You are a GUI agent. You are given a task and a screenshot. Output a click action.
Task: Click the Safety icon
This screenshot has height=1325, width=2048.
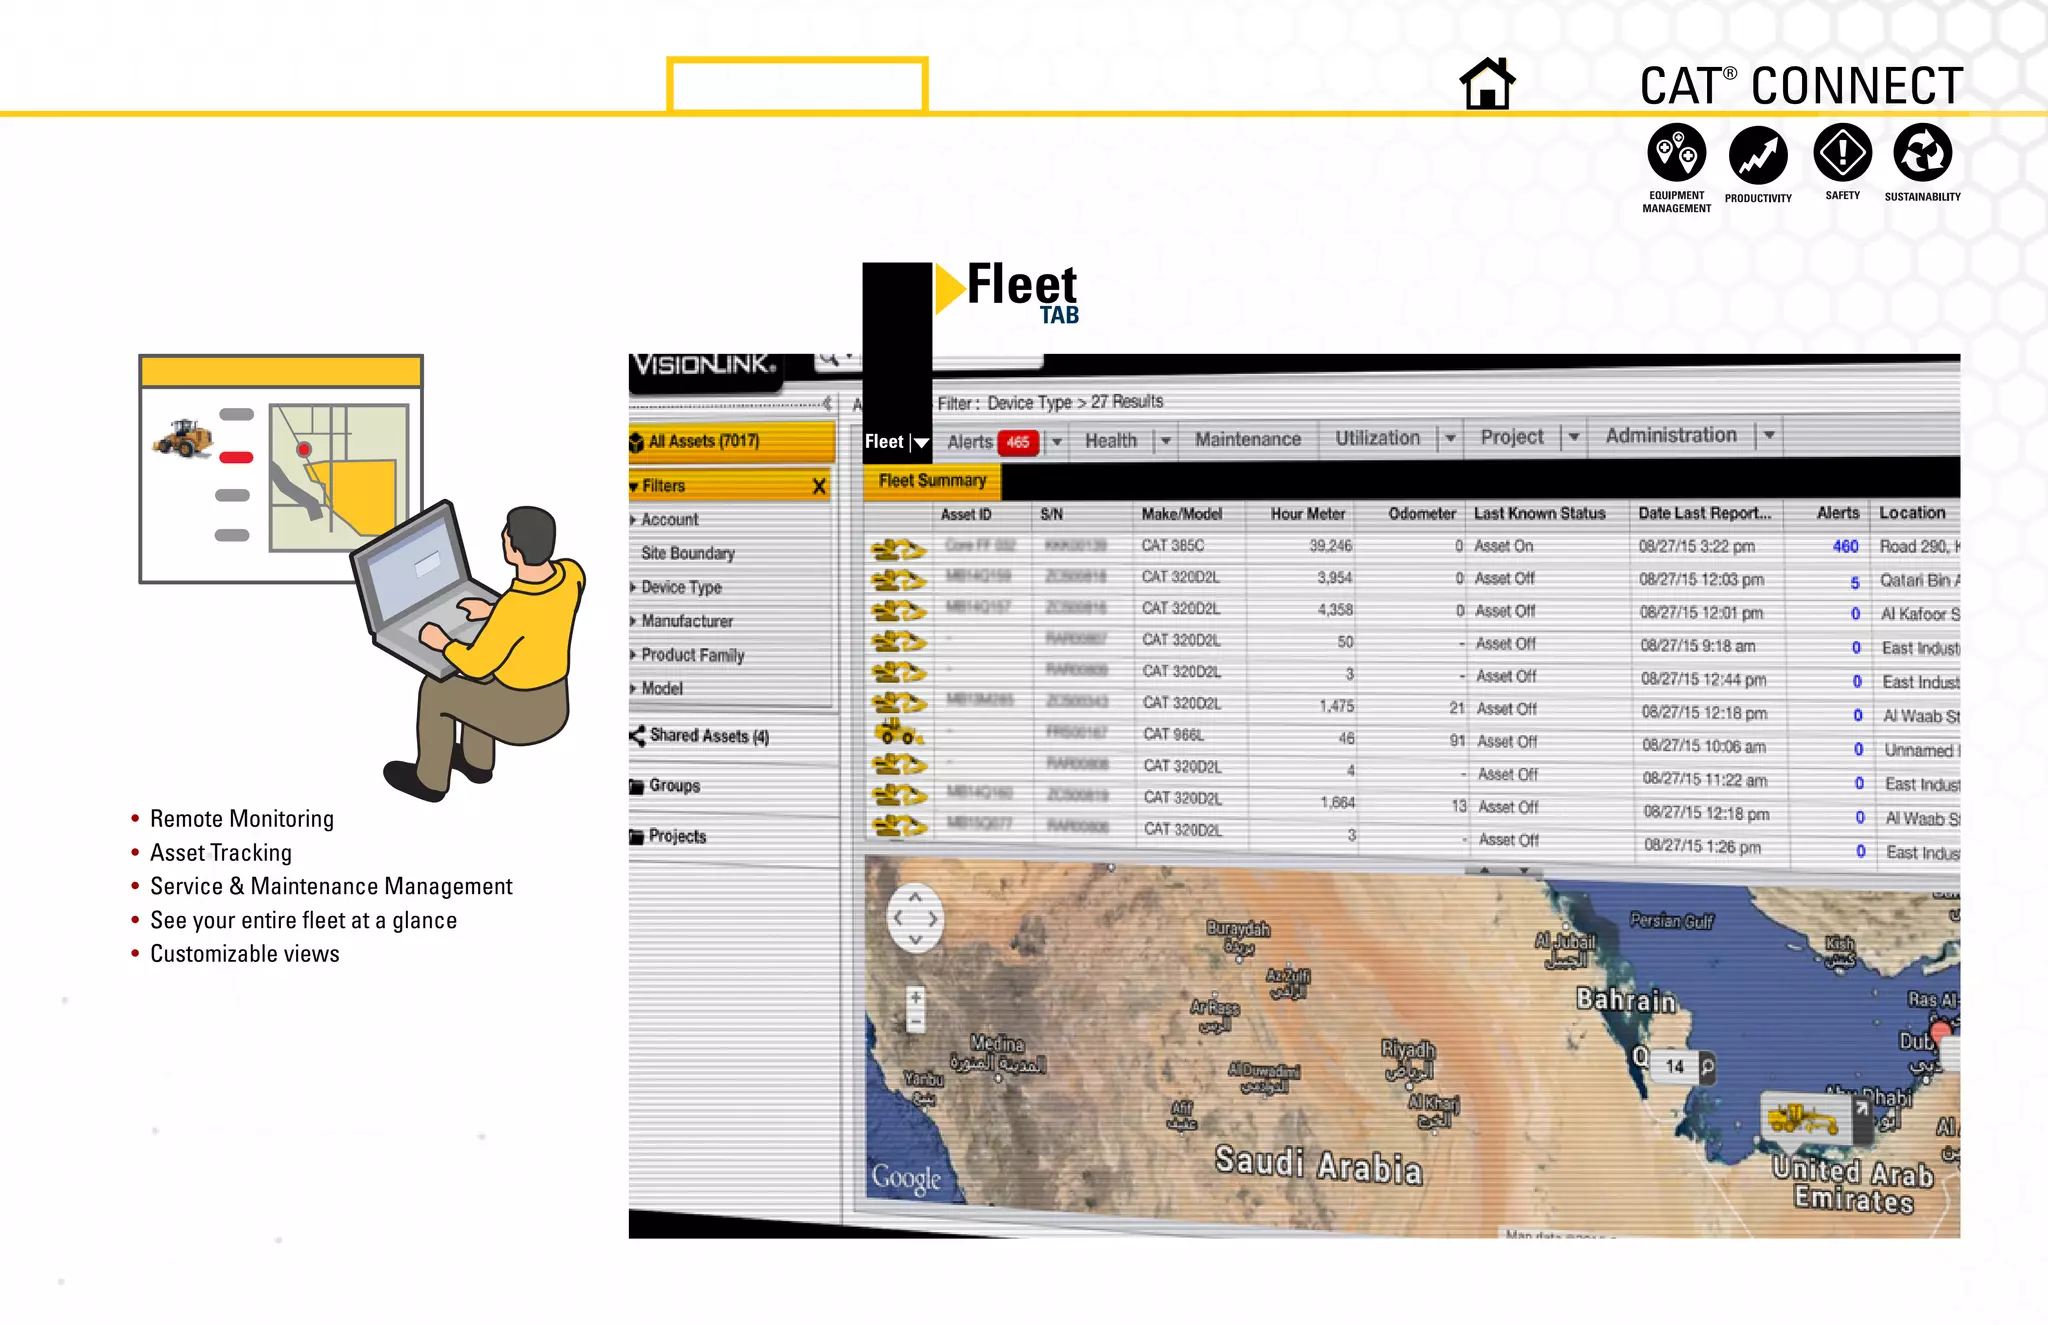(1842, 153)
